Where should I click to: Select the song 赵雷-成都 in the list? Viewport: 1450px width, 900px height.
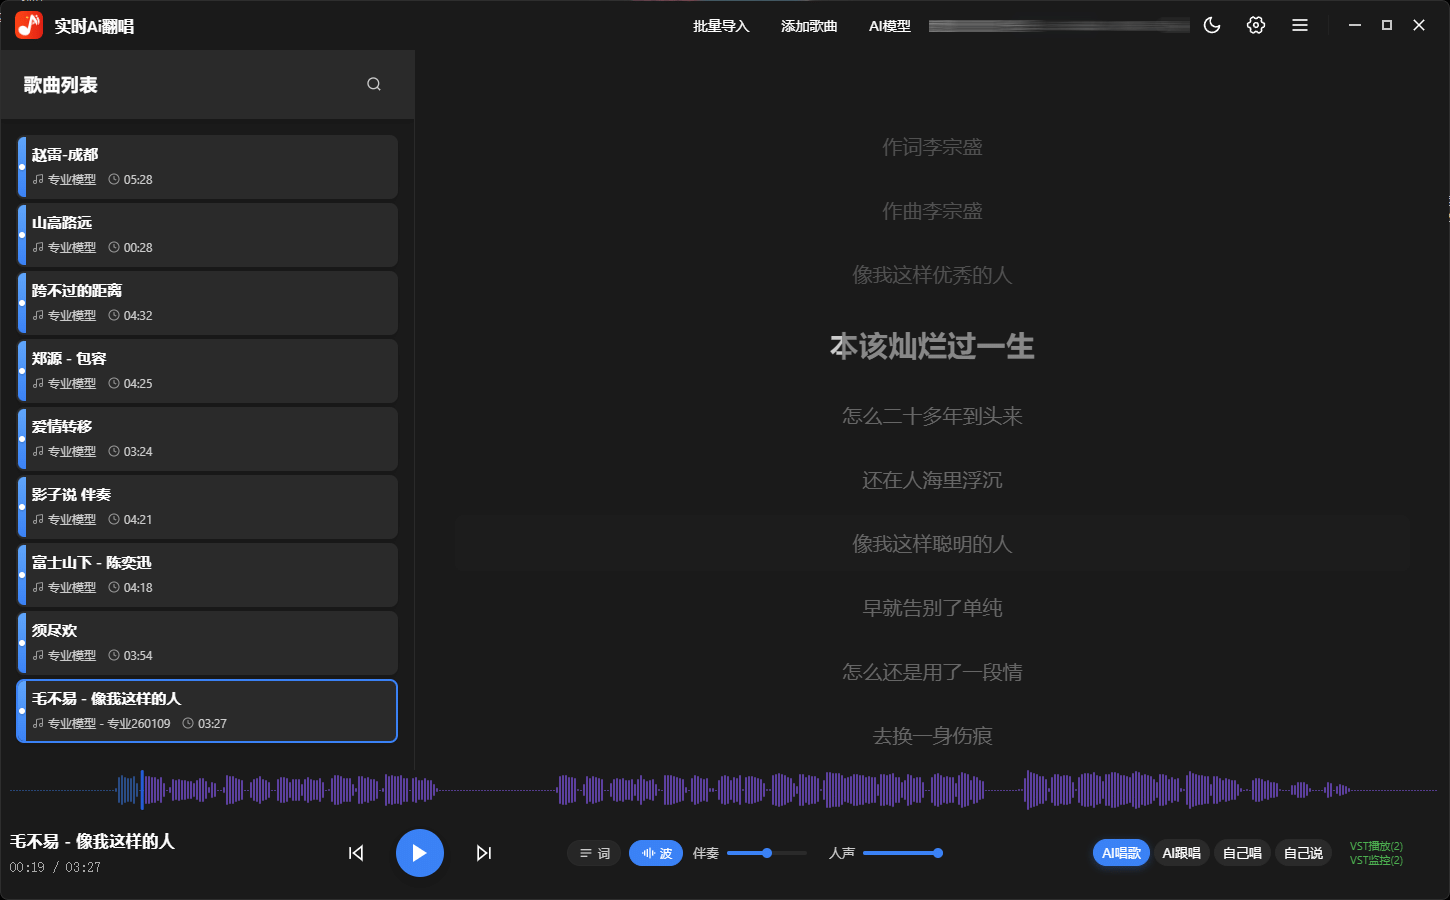(207, 166)
